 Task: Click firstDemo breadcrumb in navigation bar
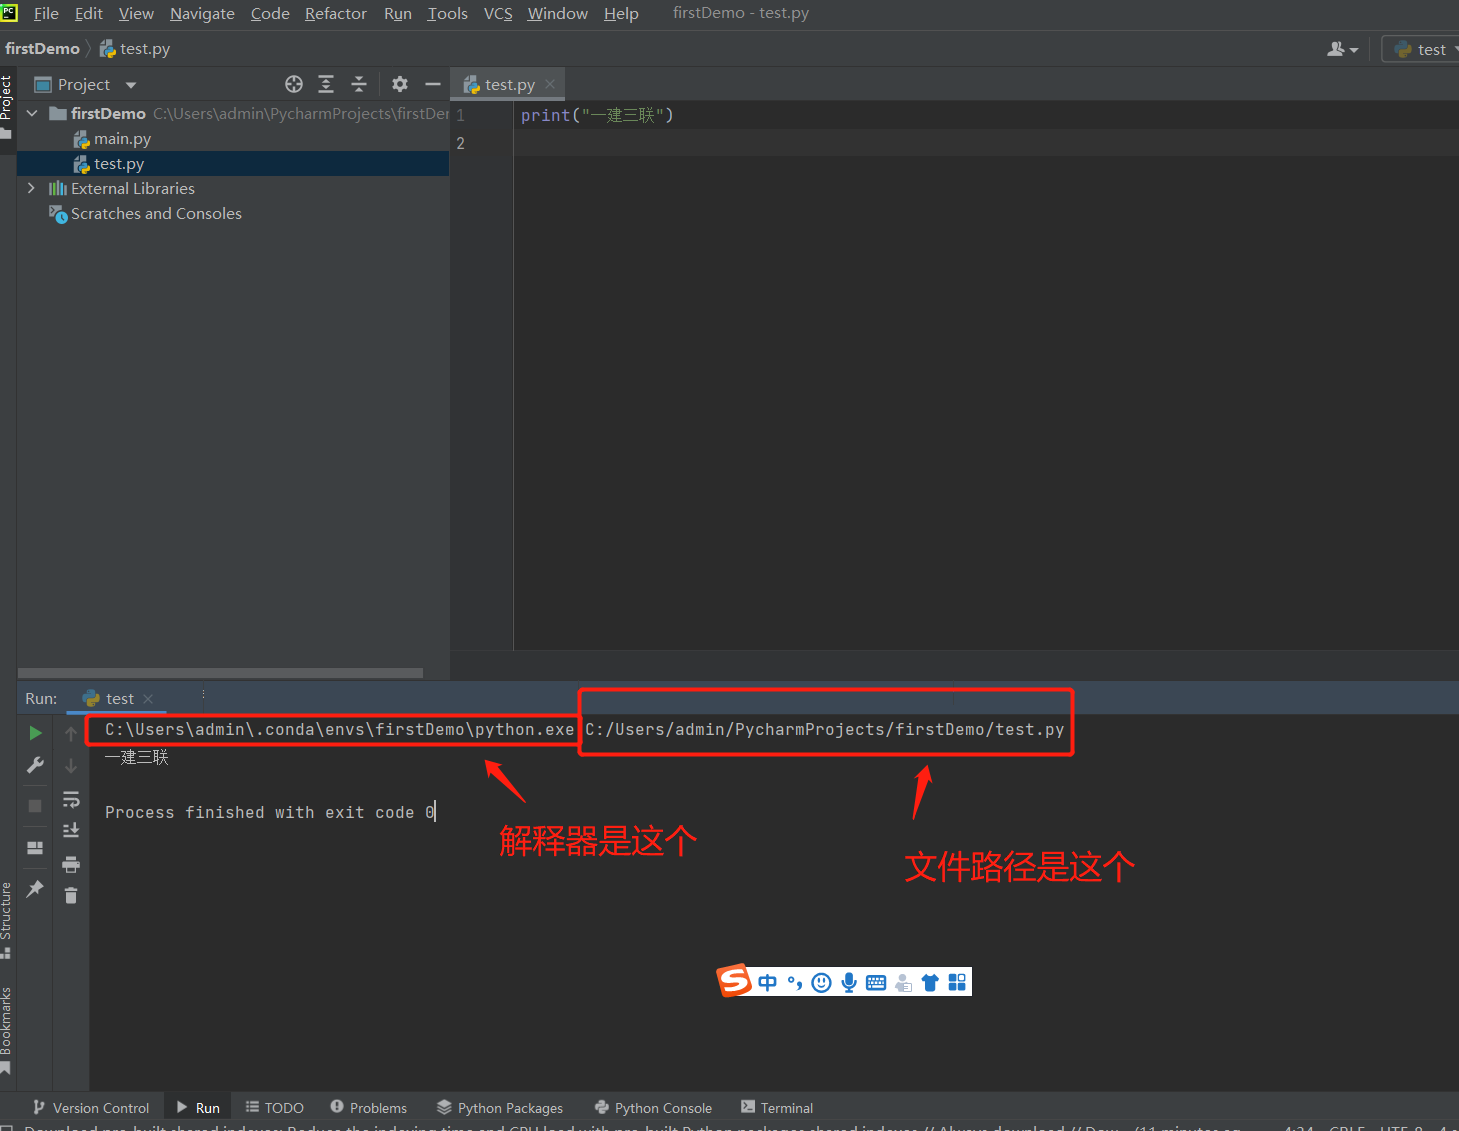(42, 48)
